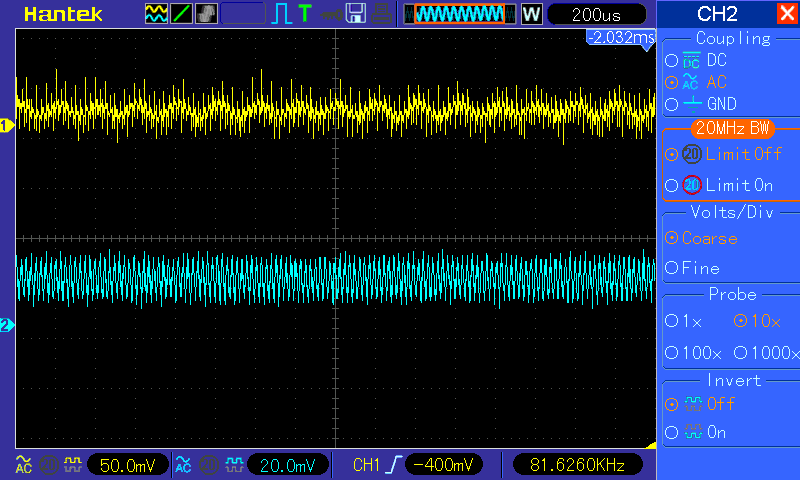Click the -2.032ms trigger offset label
800x480 pixels.
point(620,37)
